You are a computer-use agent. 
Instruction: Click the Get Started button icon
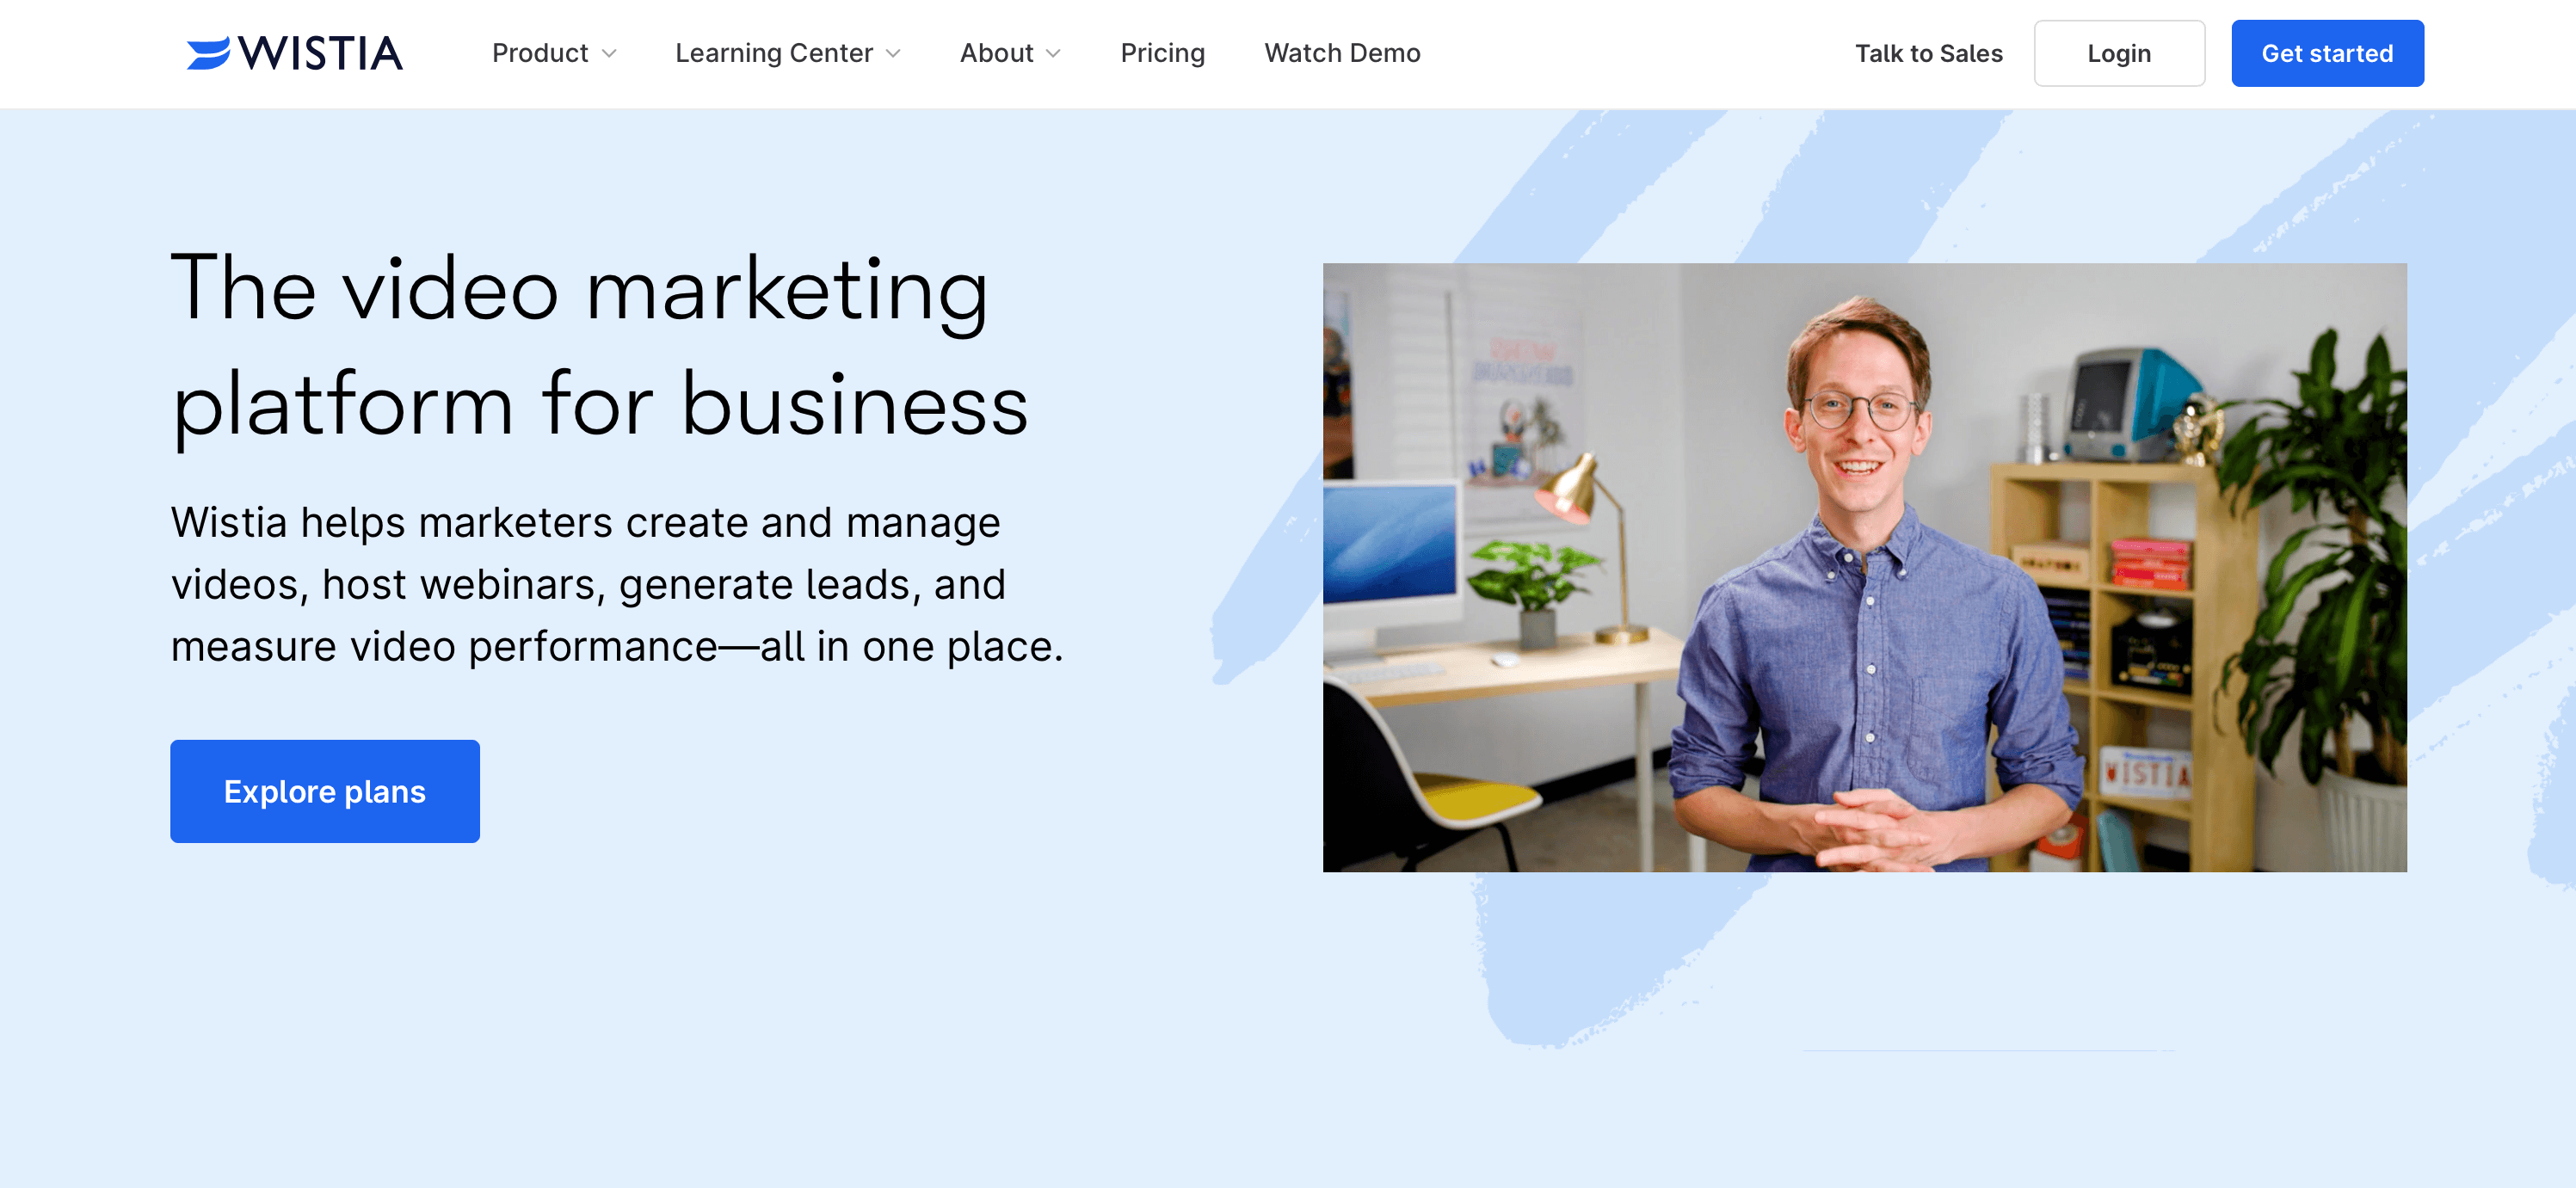[2328, 52]
